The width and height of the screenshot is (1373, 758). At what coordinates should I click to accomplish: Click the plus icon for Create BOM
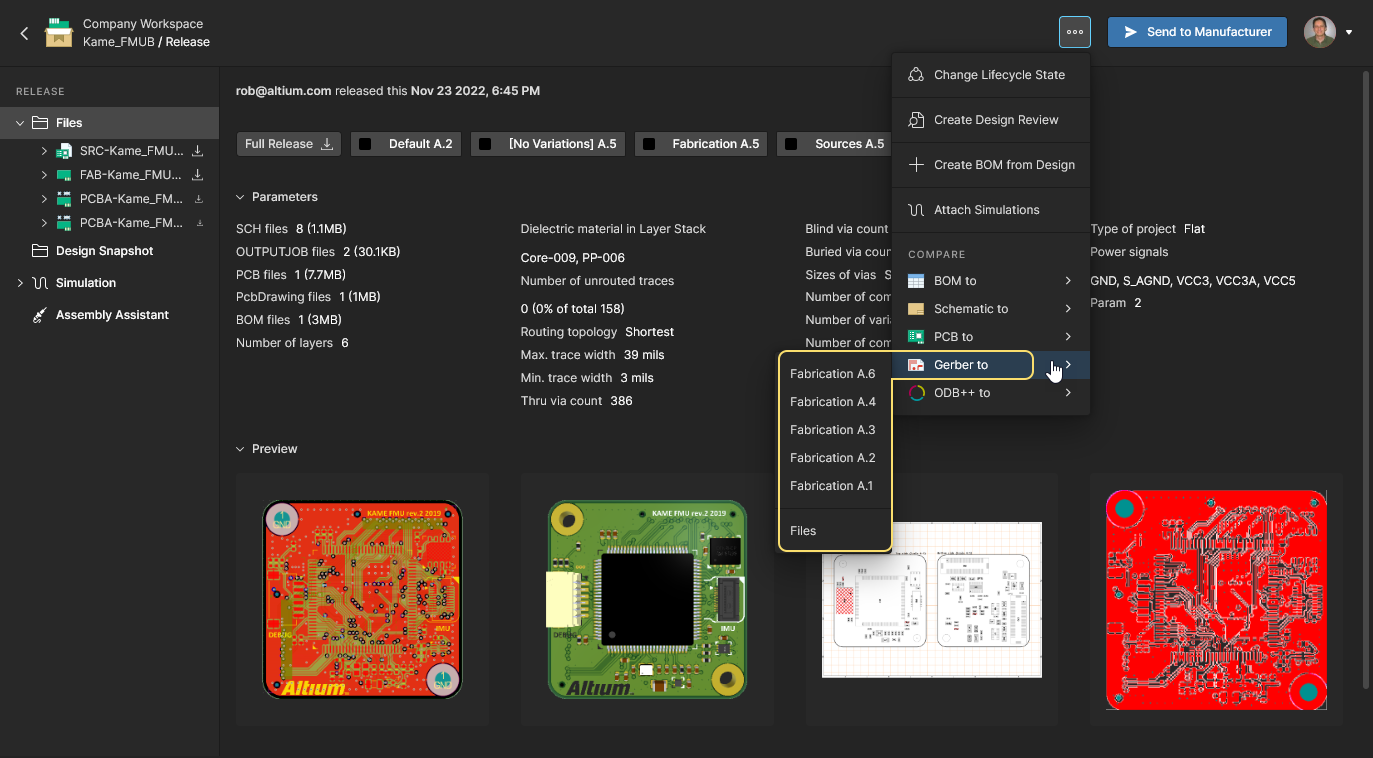click(915, 165)
